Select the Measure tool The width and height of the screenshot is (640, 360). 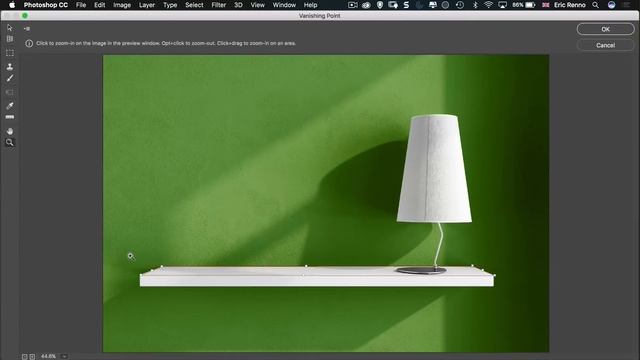point(10,117)
